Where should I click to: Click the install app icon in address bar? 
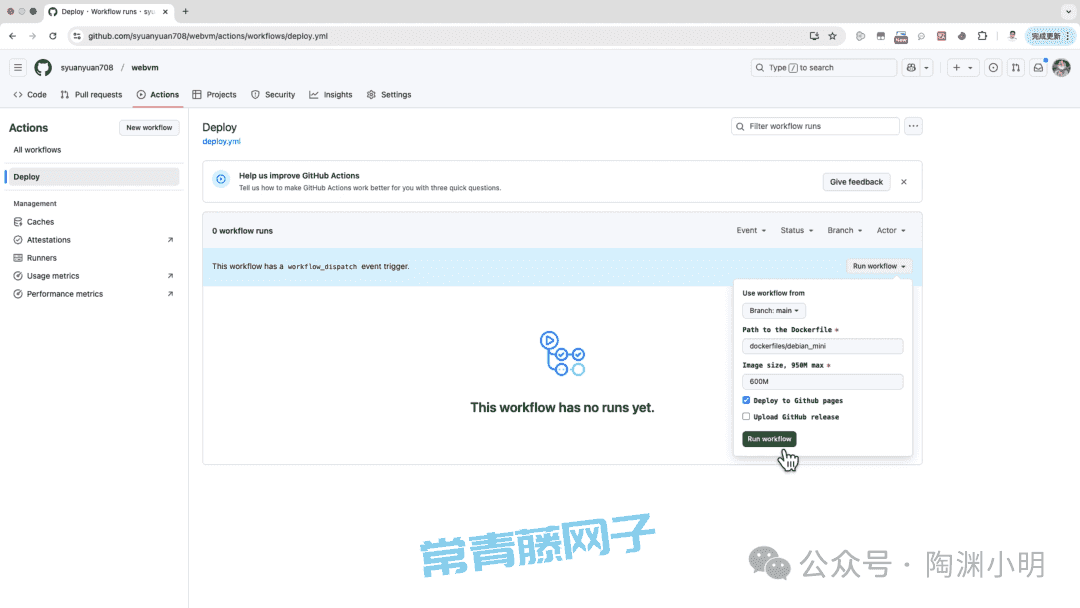click(814, 36)
